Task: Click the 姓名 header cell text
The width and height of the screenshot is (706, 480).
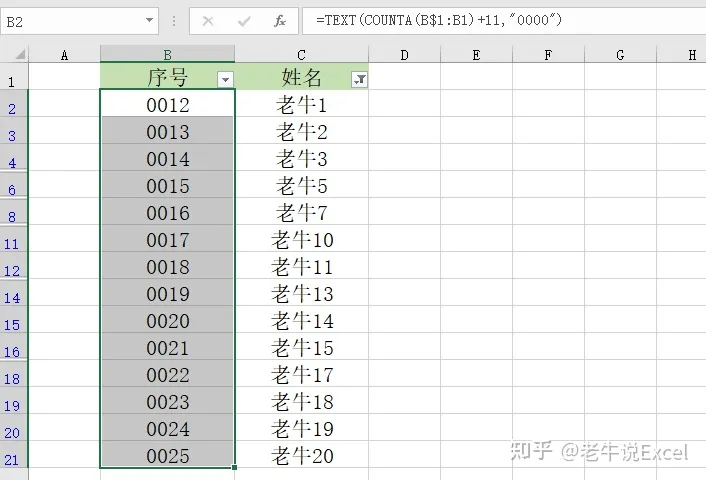Action: click(x=301, y=77)
